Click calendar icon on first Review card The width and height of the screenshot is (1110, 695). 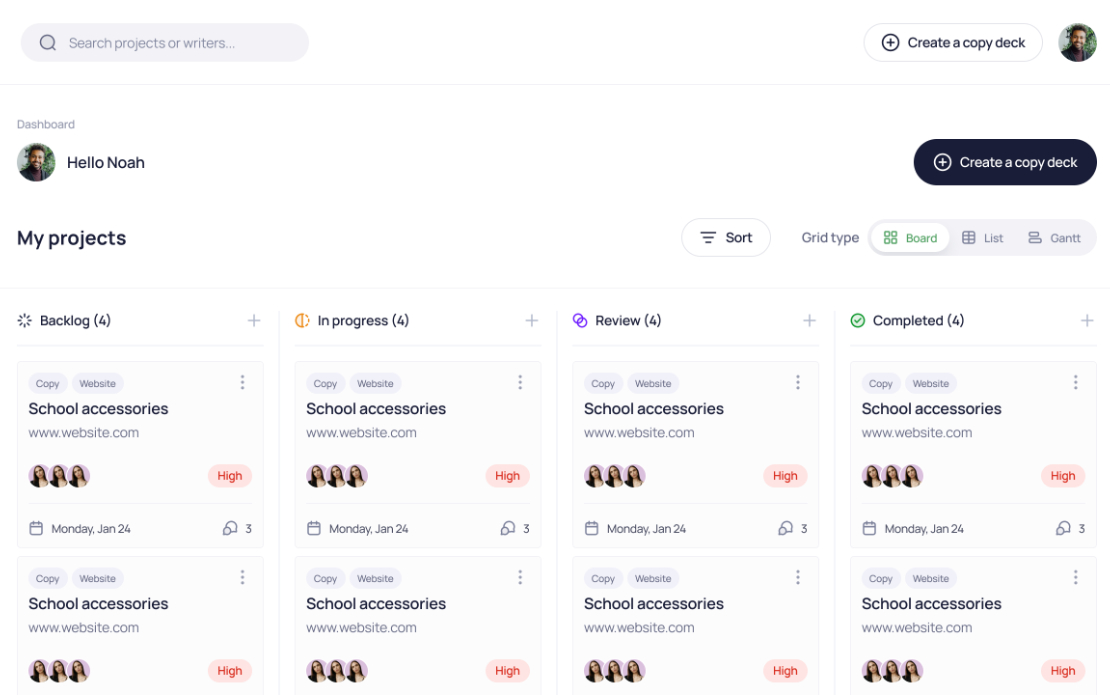(x=592, y=528)
